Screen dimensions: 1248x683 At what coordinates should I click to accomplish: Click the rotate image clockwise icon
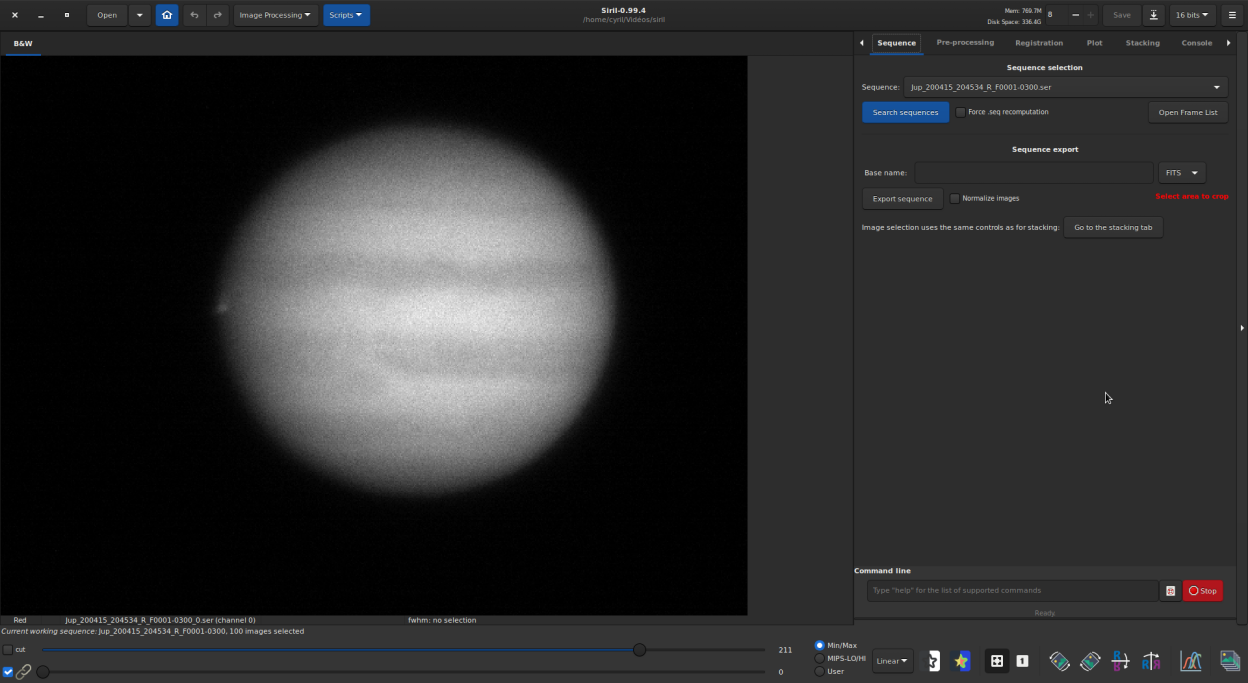(x=1090, y=661)
